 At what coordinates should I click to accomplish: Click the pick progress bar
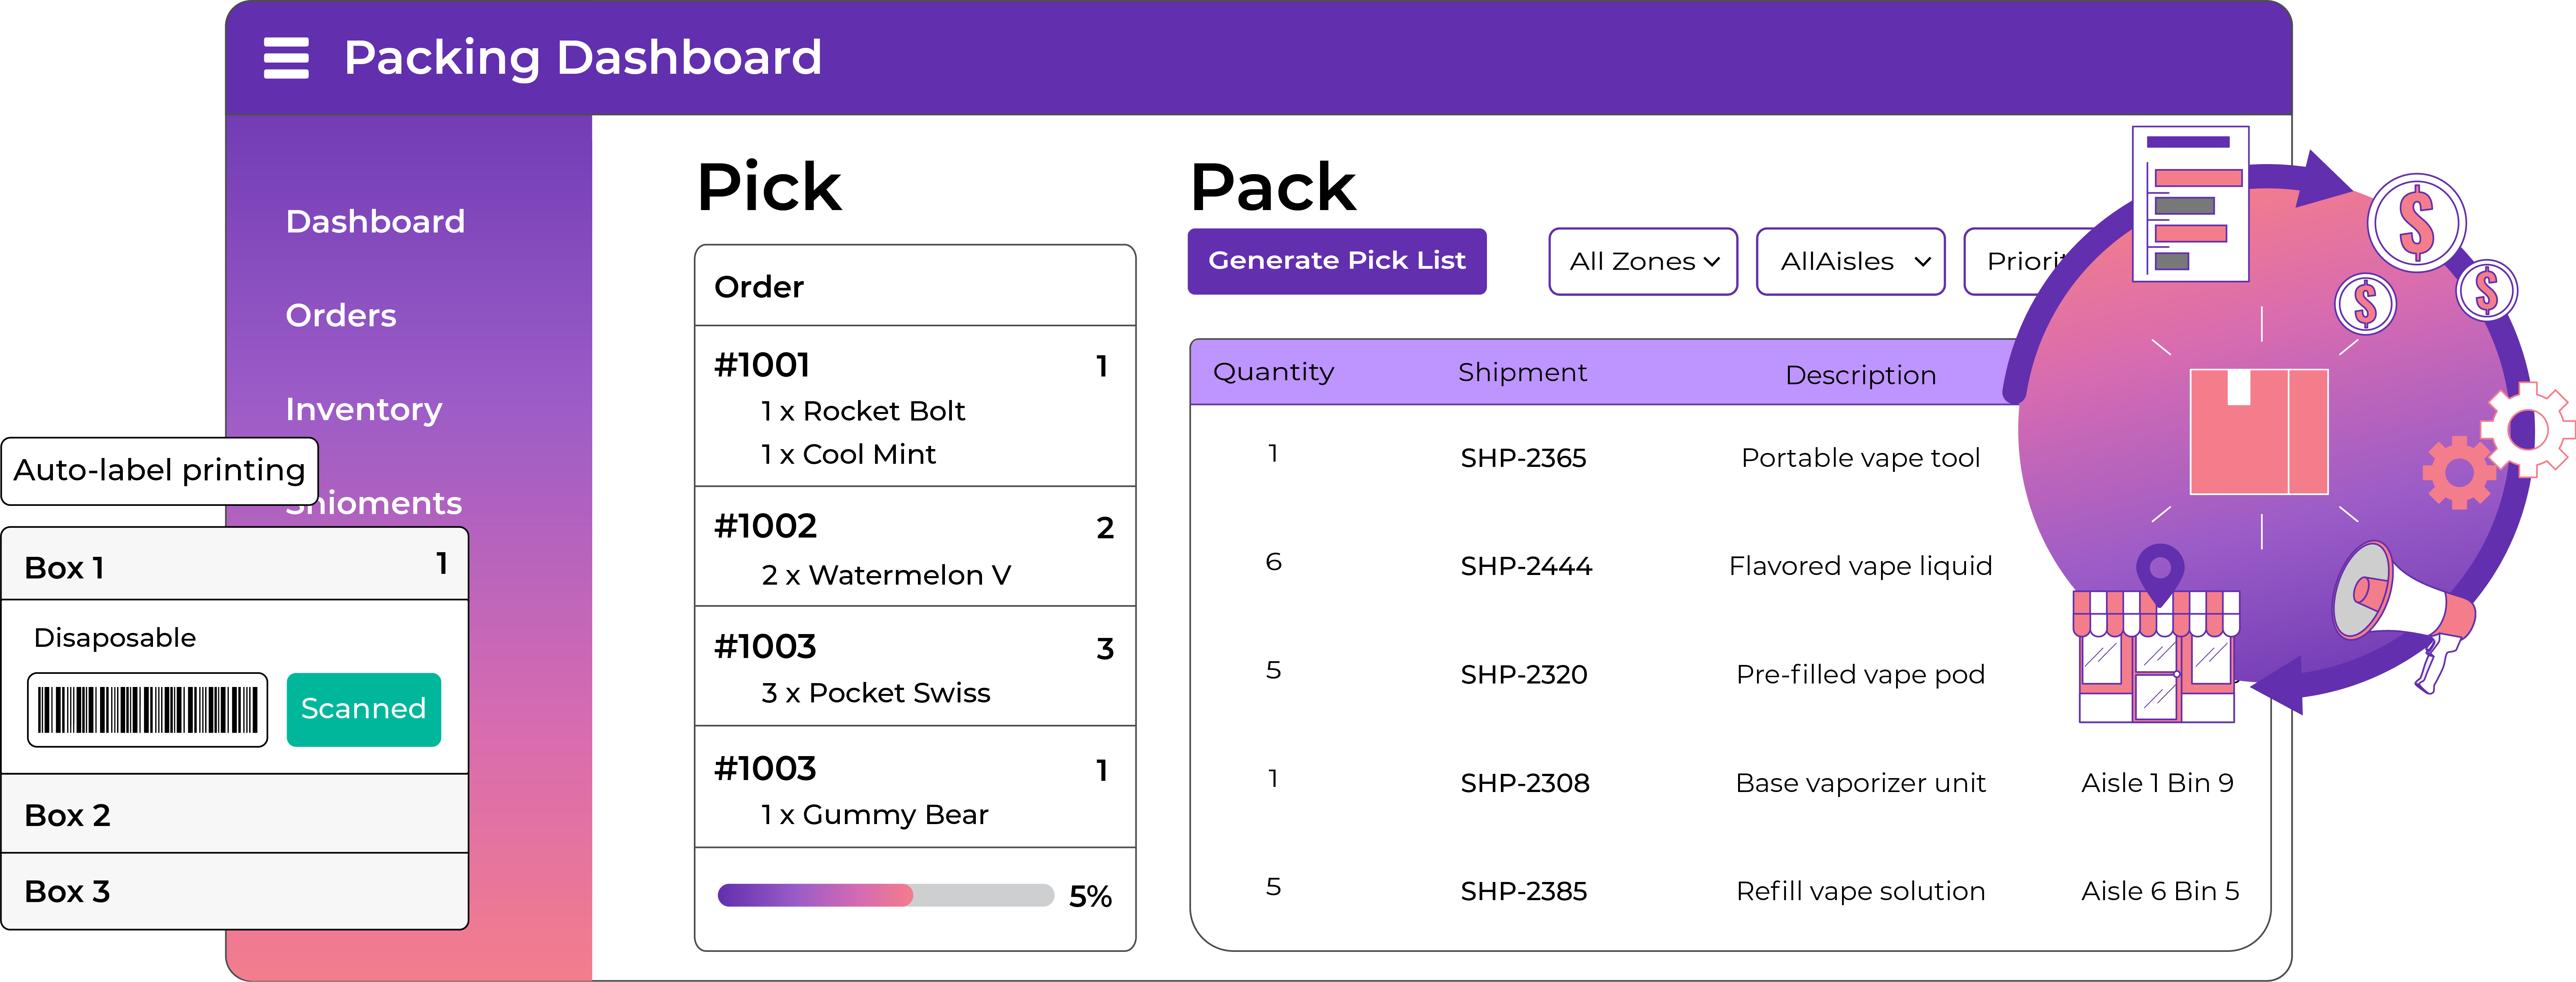[885, 895]
